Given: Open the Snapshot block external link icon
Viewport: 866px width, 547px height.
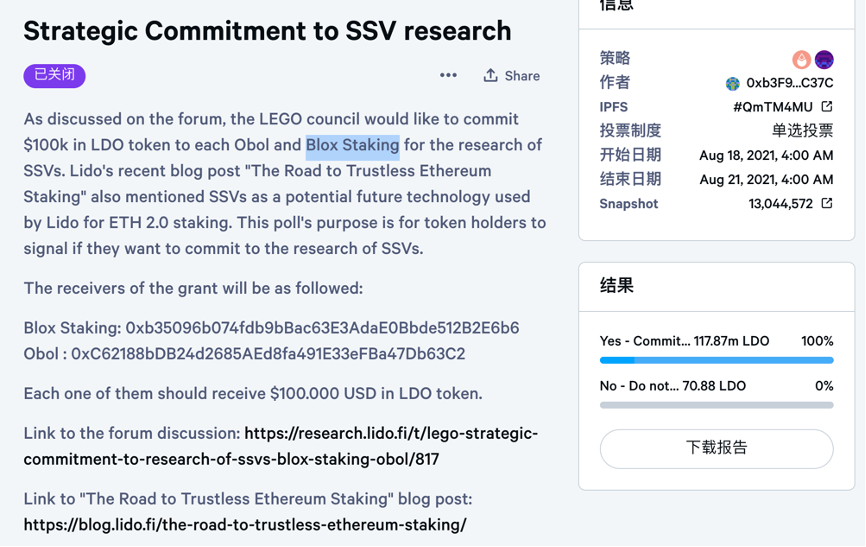Looking at the screenshot, I should tap(827, 203).
